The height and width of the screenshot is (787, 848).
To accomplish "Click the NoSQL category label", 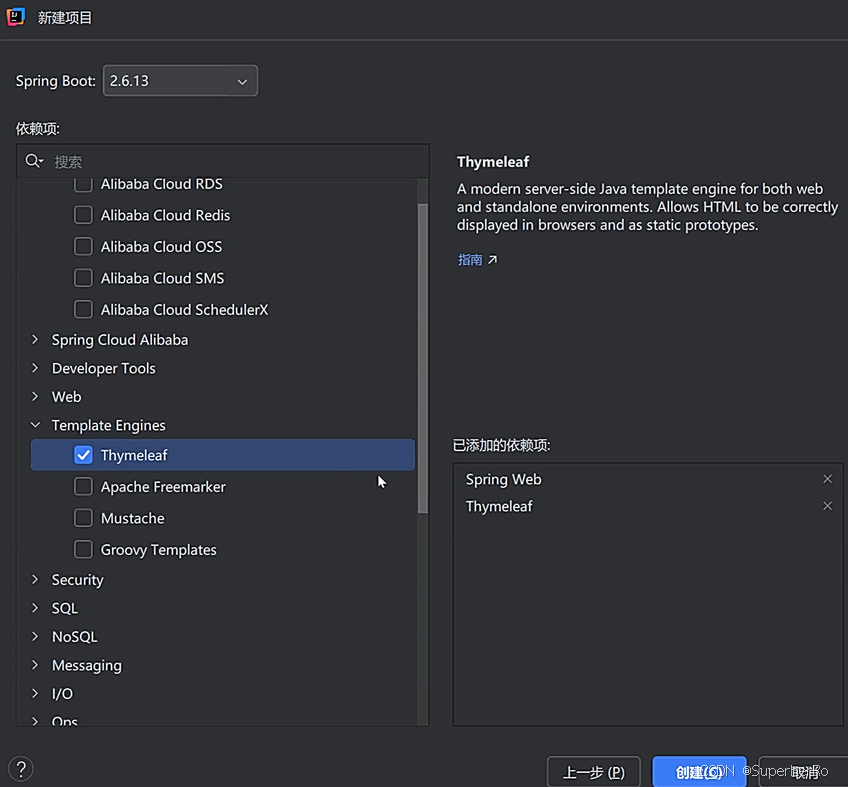I will tap(74, 637).
